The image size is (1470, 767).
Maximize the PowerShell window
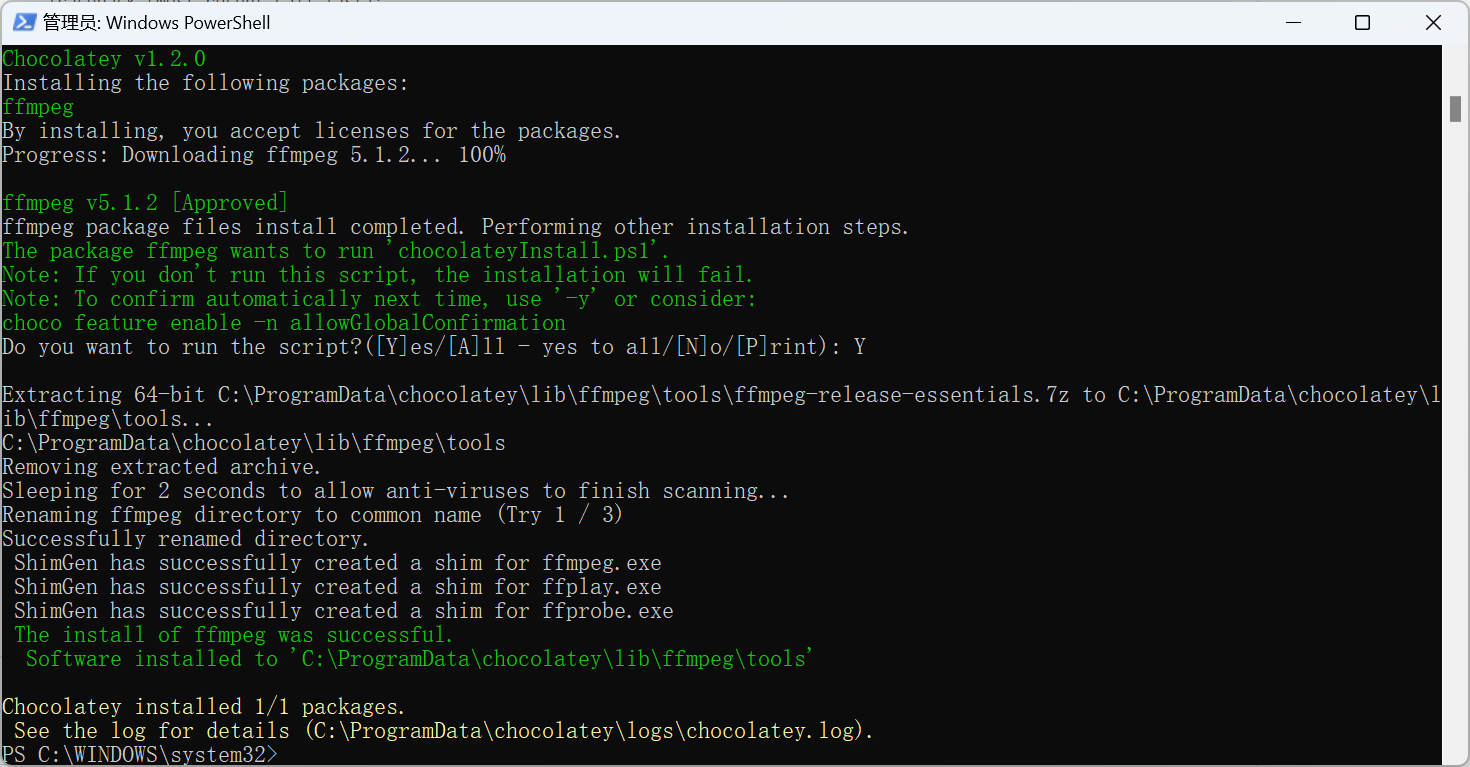coord(1362,22)
